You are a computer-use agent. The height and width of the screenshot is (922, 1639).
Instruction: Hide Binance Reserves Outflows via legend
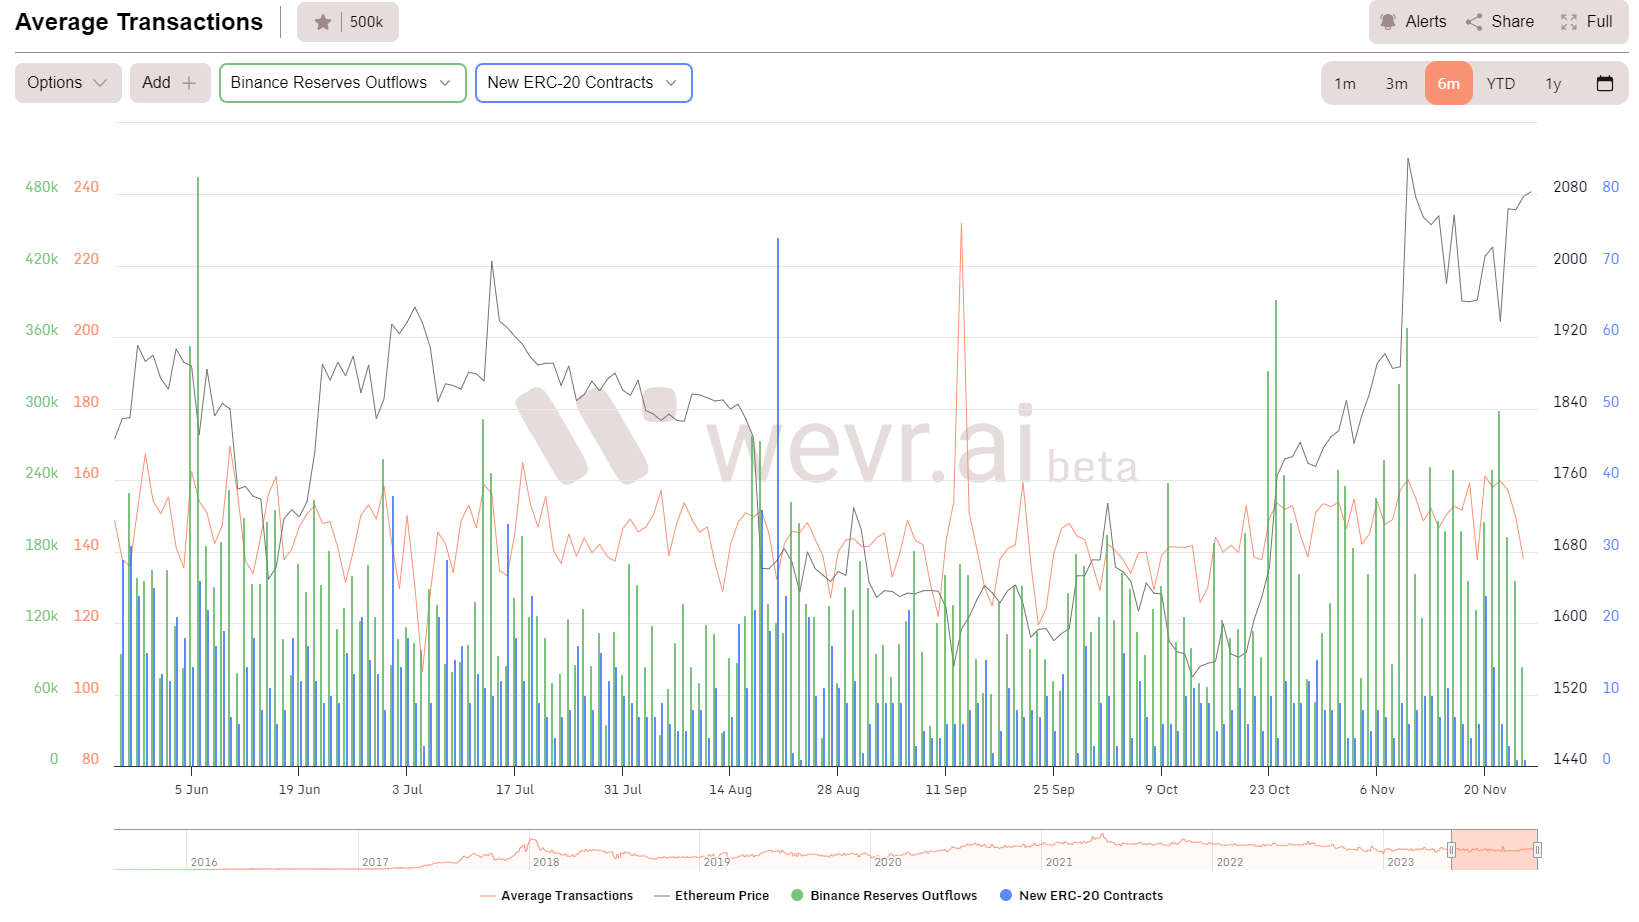point(884,895)
